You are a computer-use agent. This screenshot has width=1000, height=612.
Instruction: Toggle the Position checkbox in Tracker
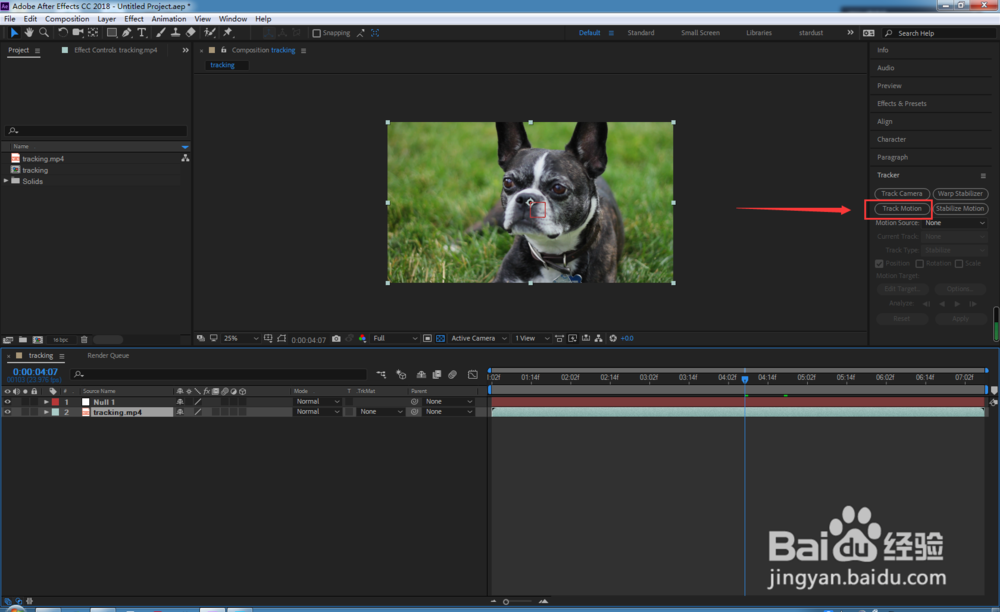879,263
